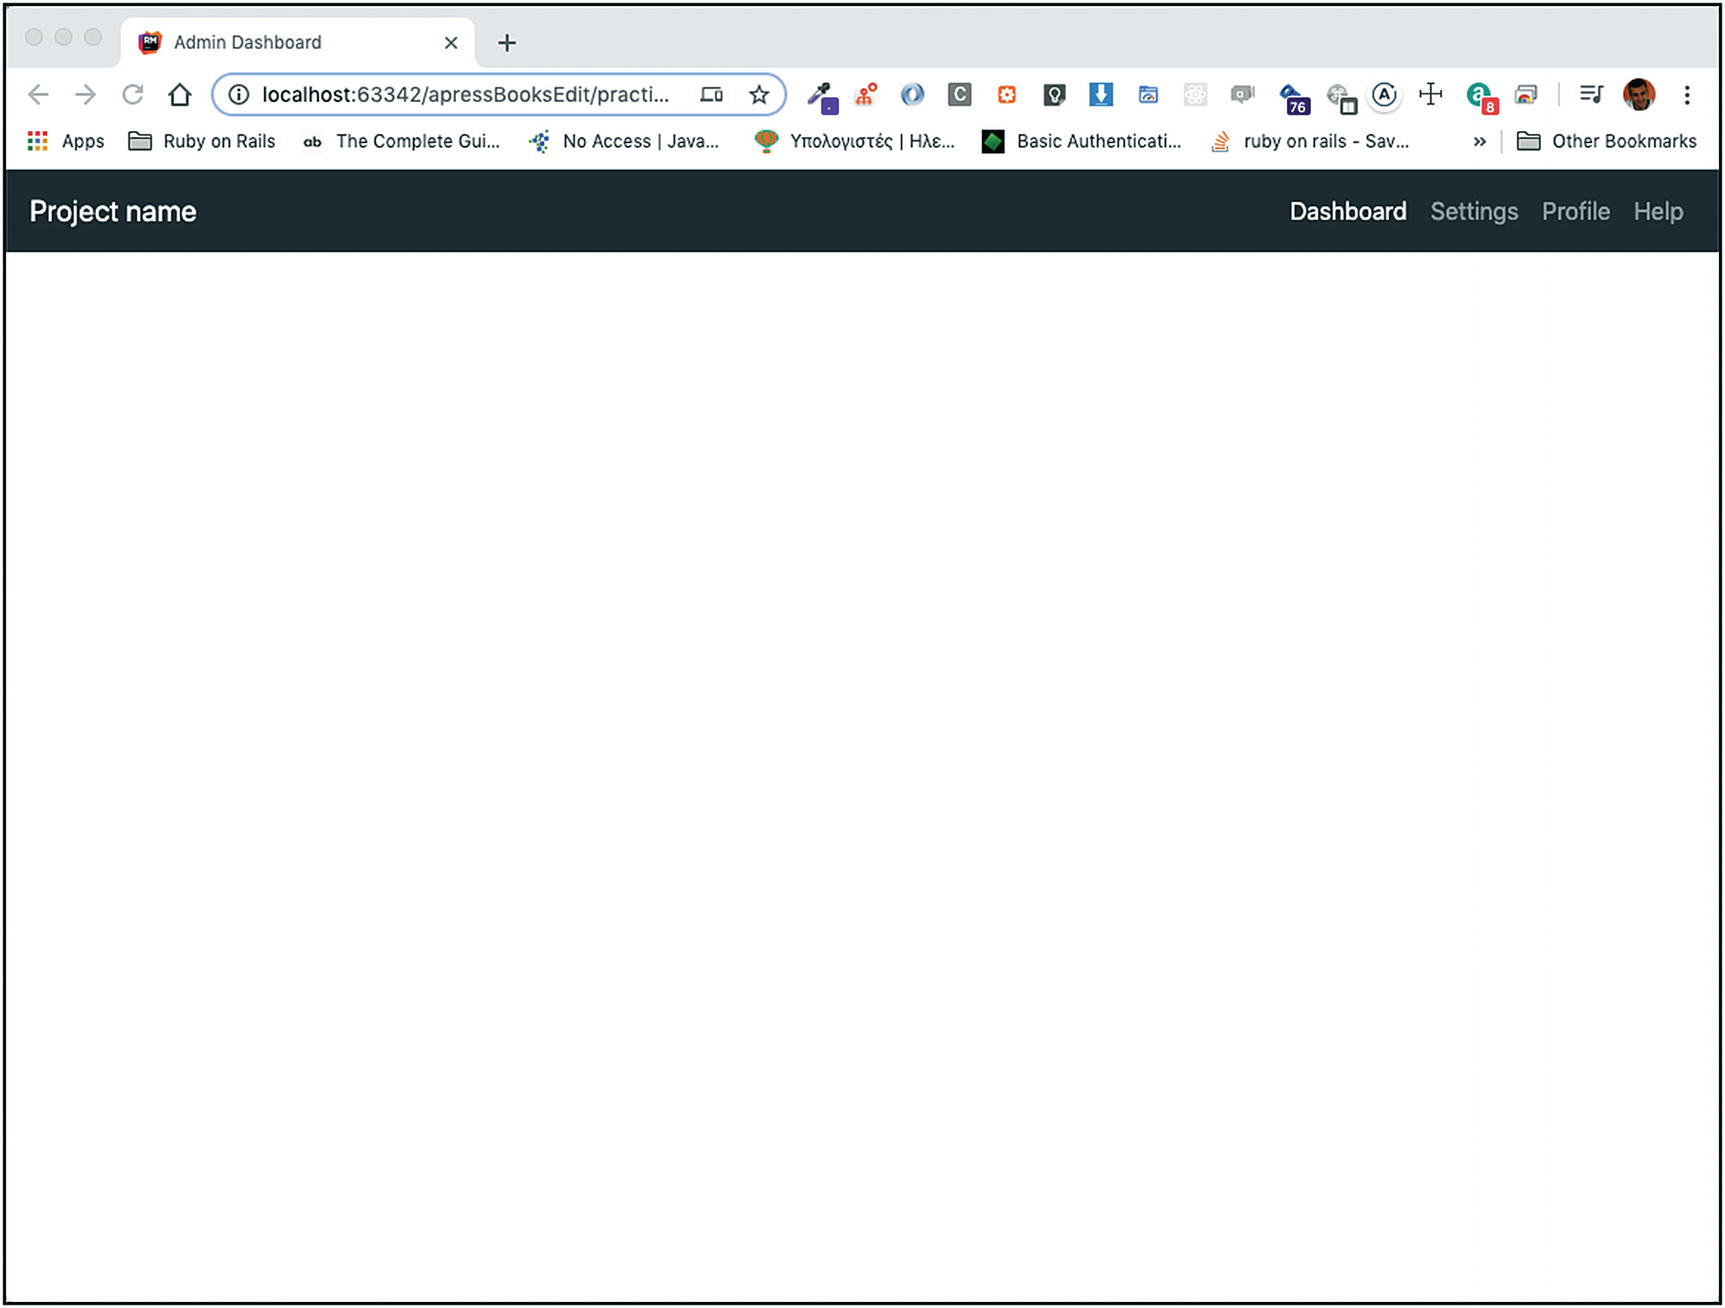Bookmark this page with the star icon
1725x1308 pixels.
[759, 95]
